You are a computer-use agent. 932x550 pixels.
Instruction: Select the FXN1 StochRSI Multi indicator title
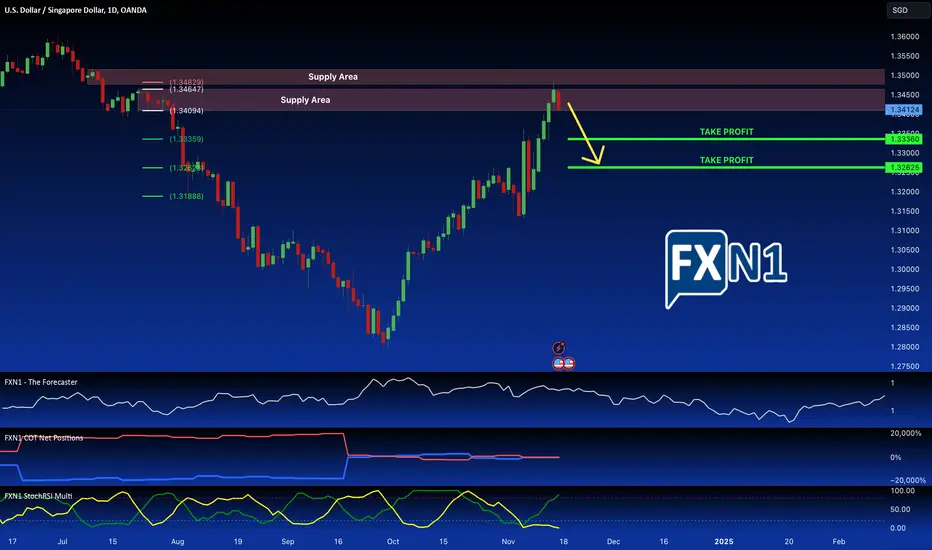point(39,496)
